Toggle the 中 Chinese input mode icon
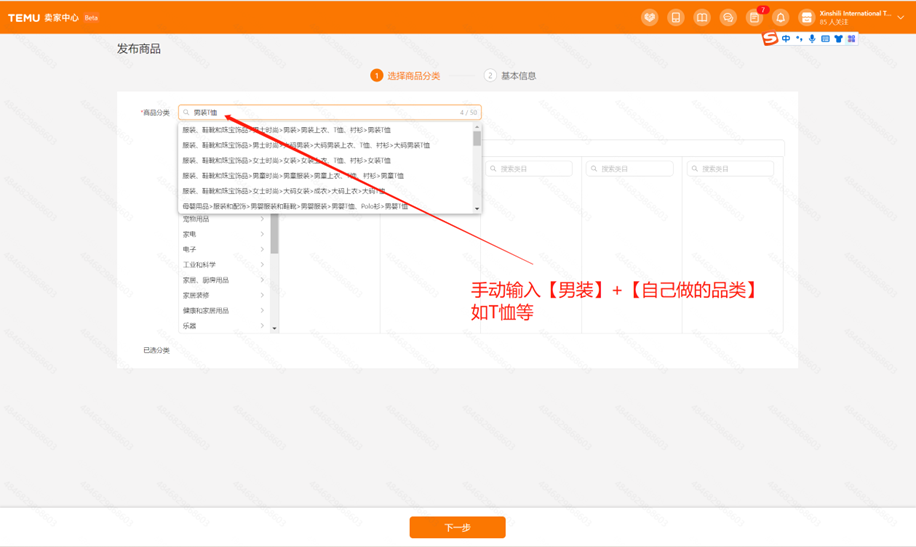The image size is (916, 547). 786,39
